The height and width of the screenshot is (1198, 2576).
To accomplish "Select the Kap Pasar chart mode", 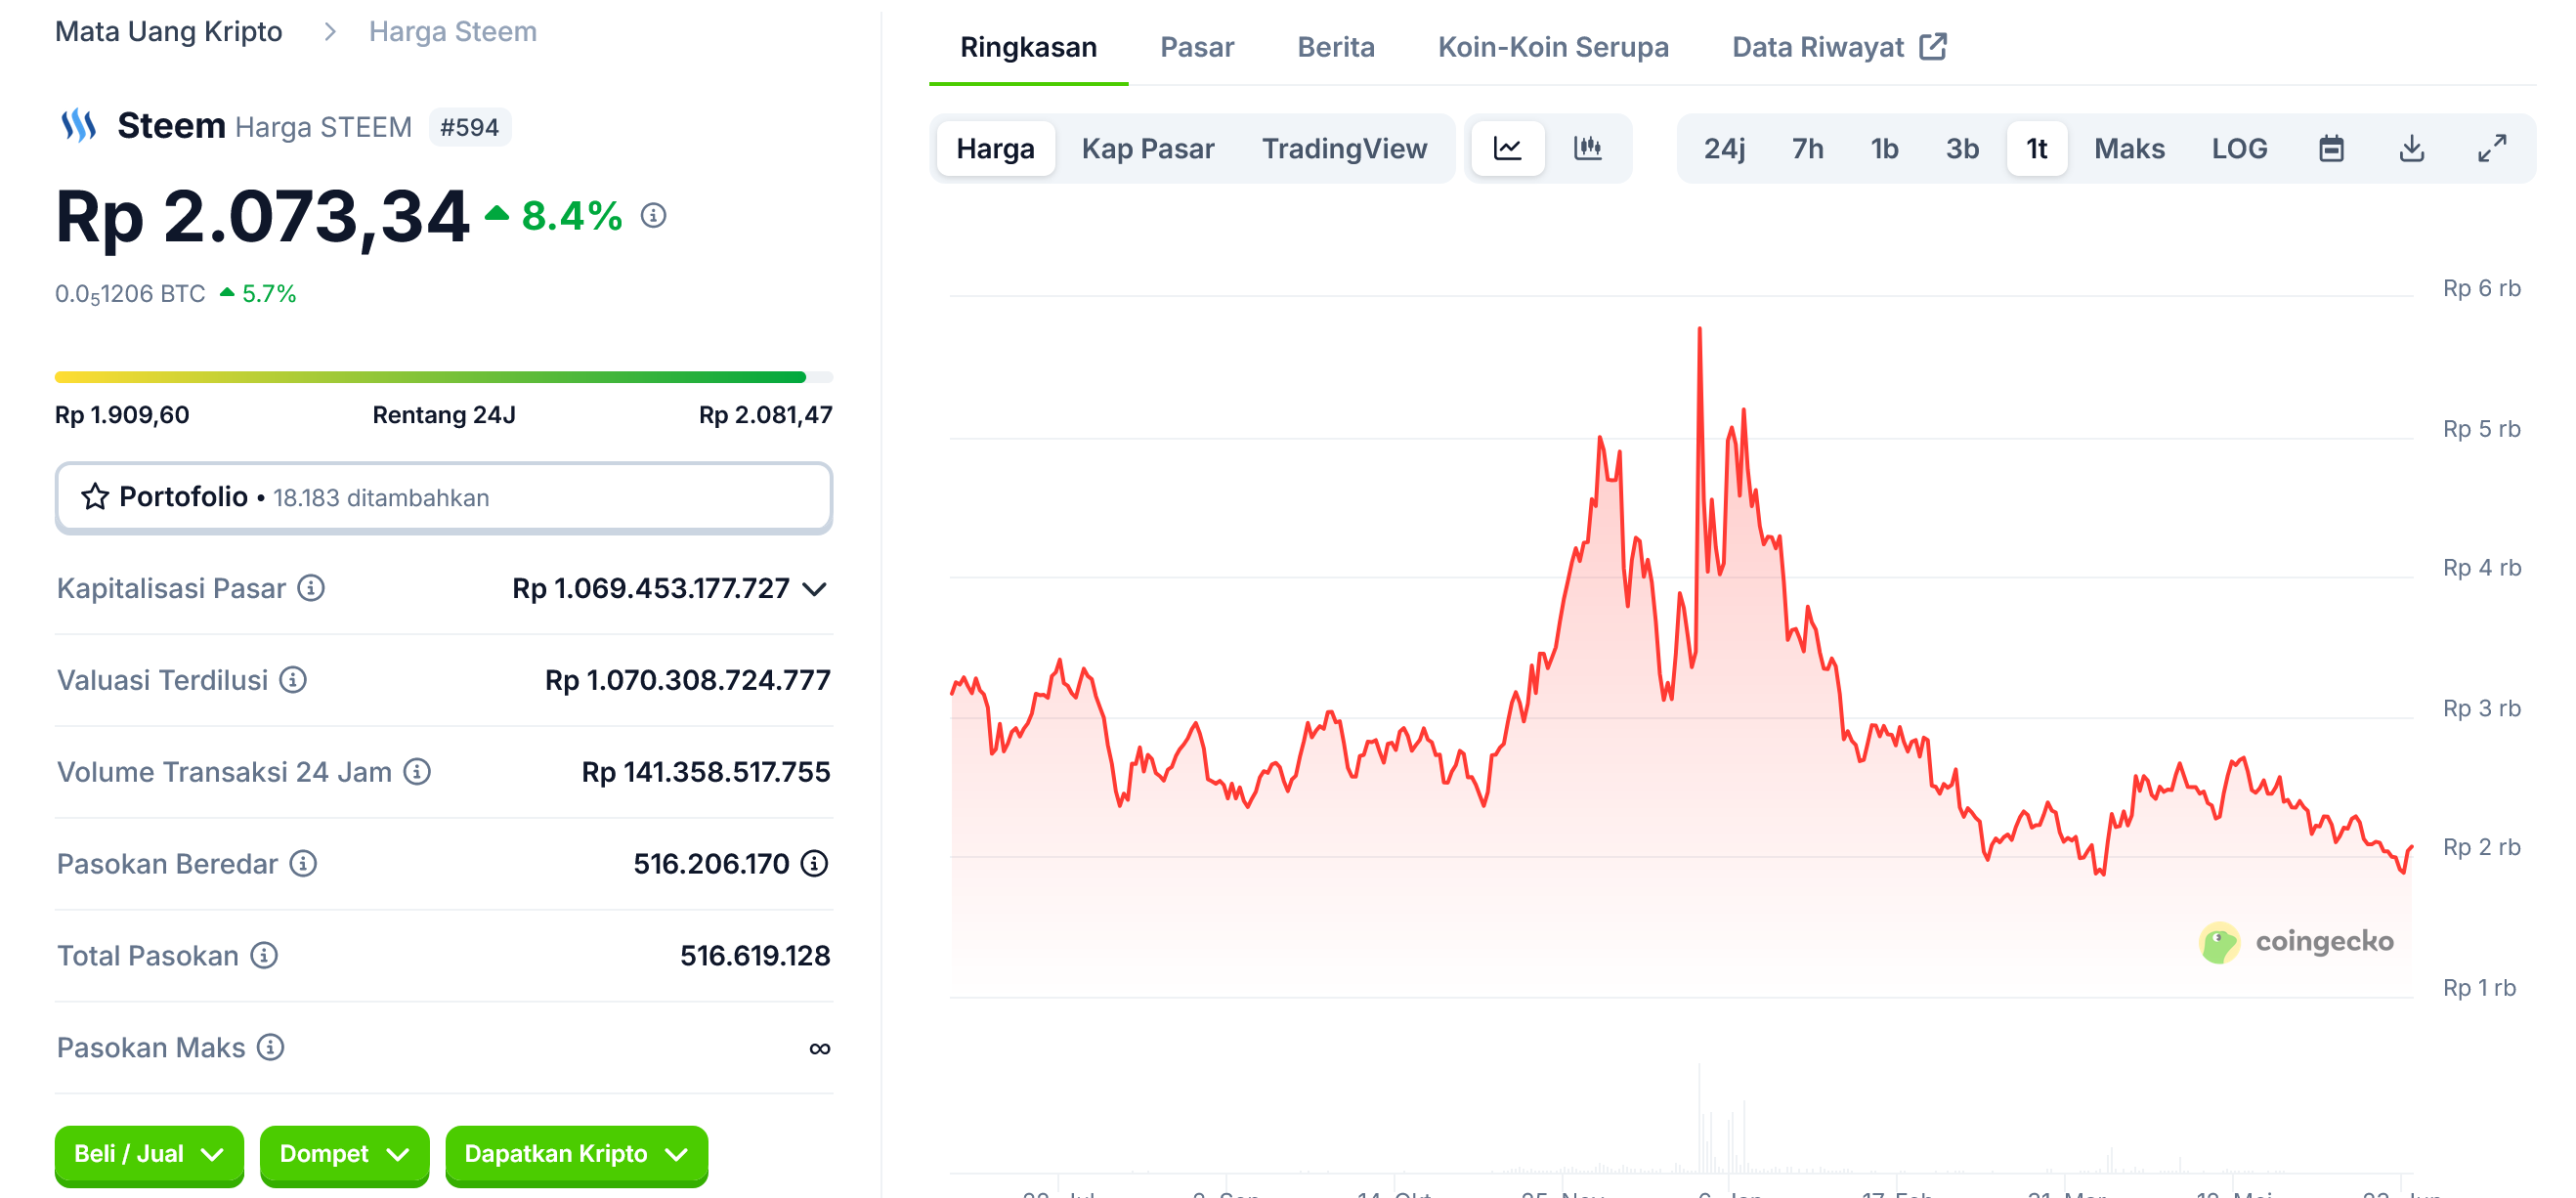I will pos(1147,149).
